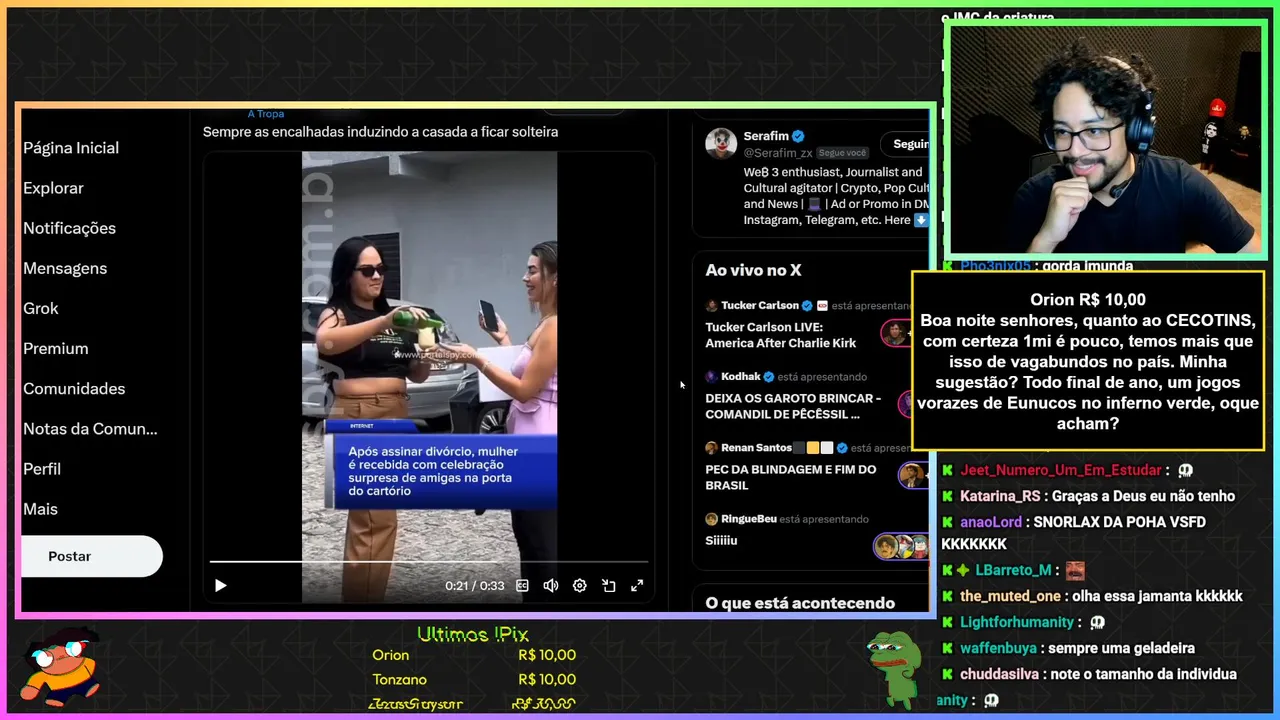Click the post text Sempre as encalhadas

[380, 131]
